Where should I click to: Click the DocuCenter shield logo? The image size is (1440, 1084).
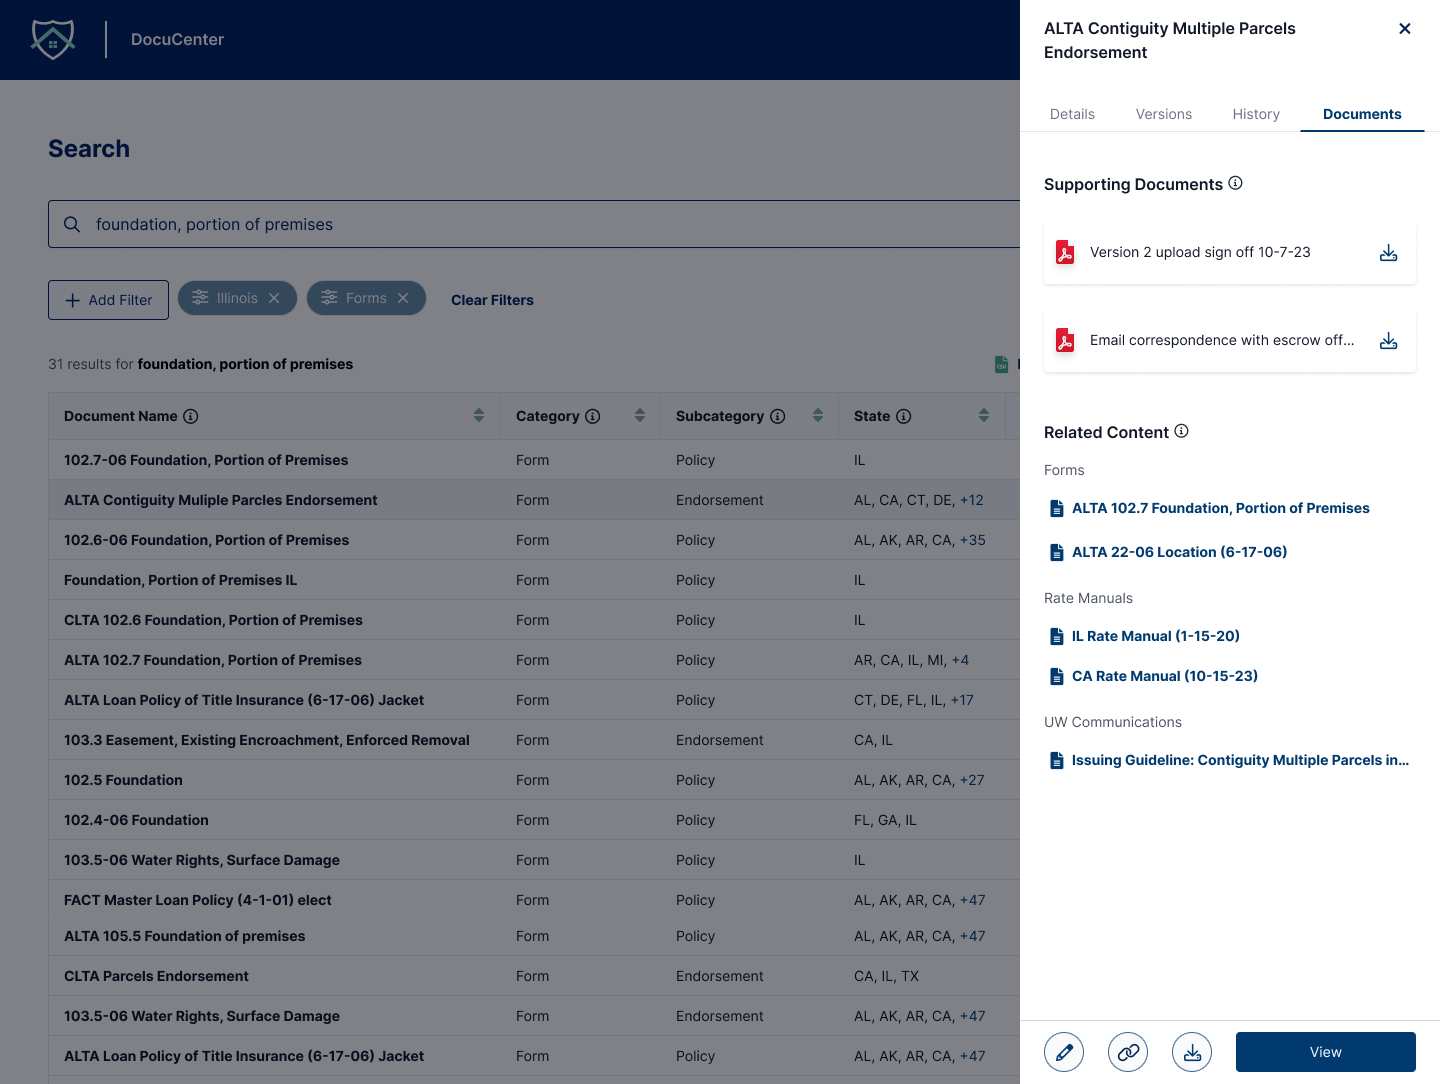[x=53, y=39]
